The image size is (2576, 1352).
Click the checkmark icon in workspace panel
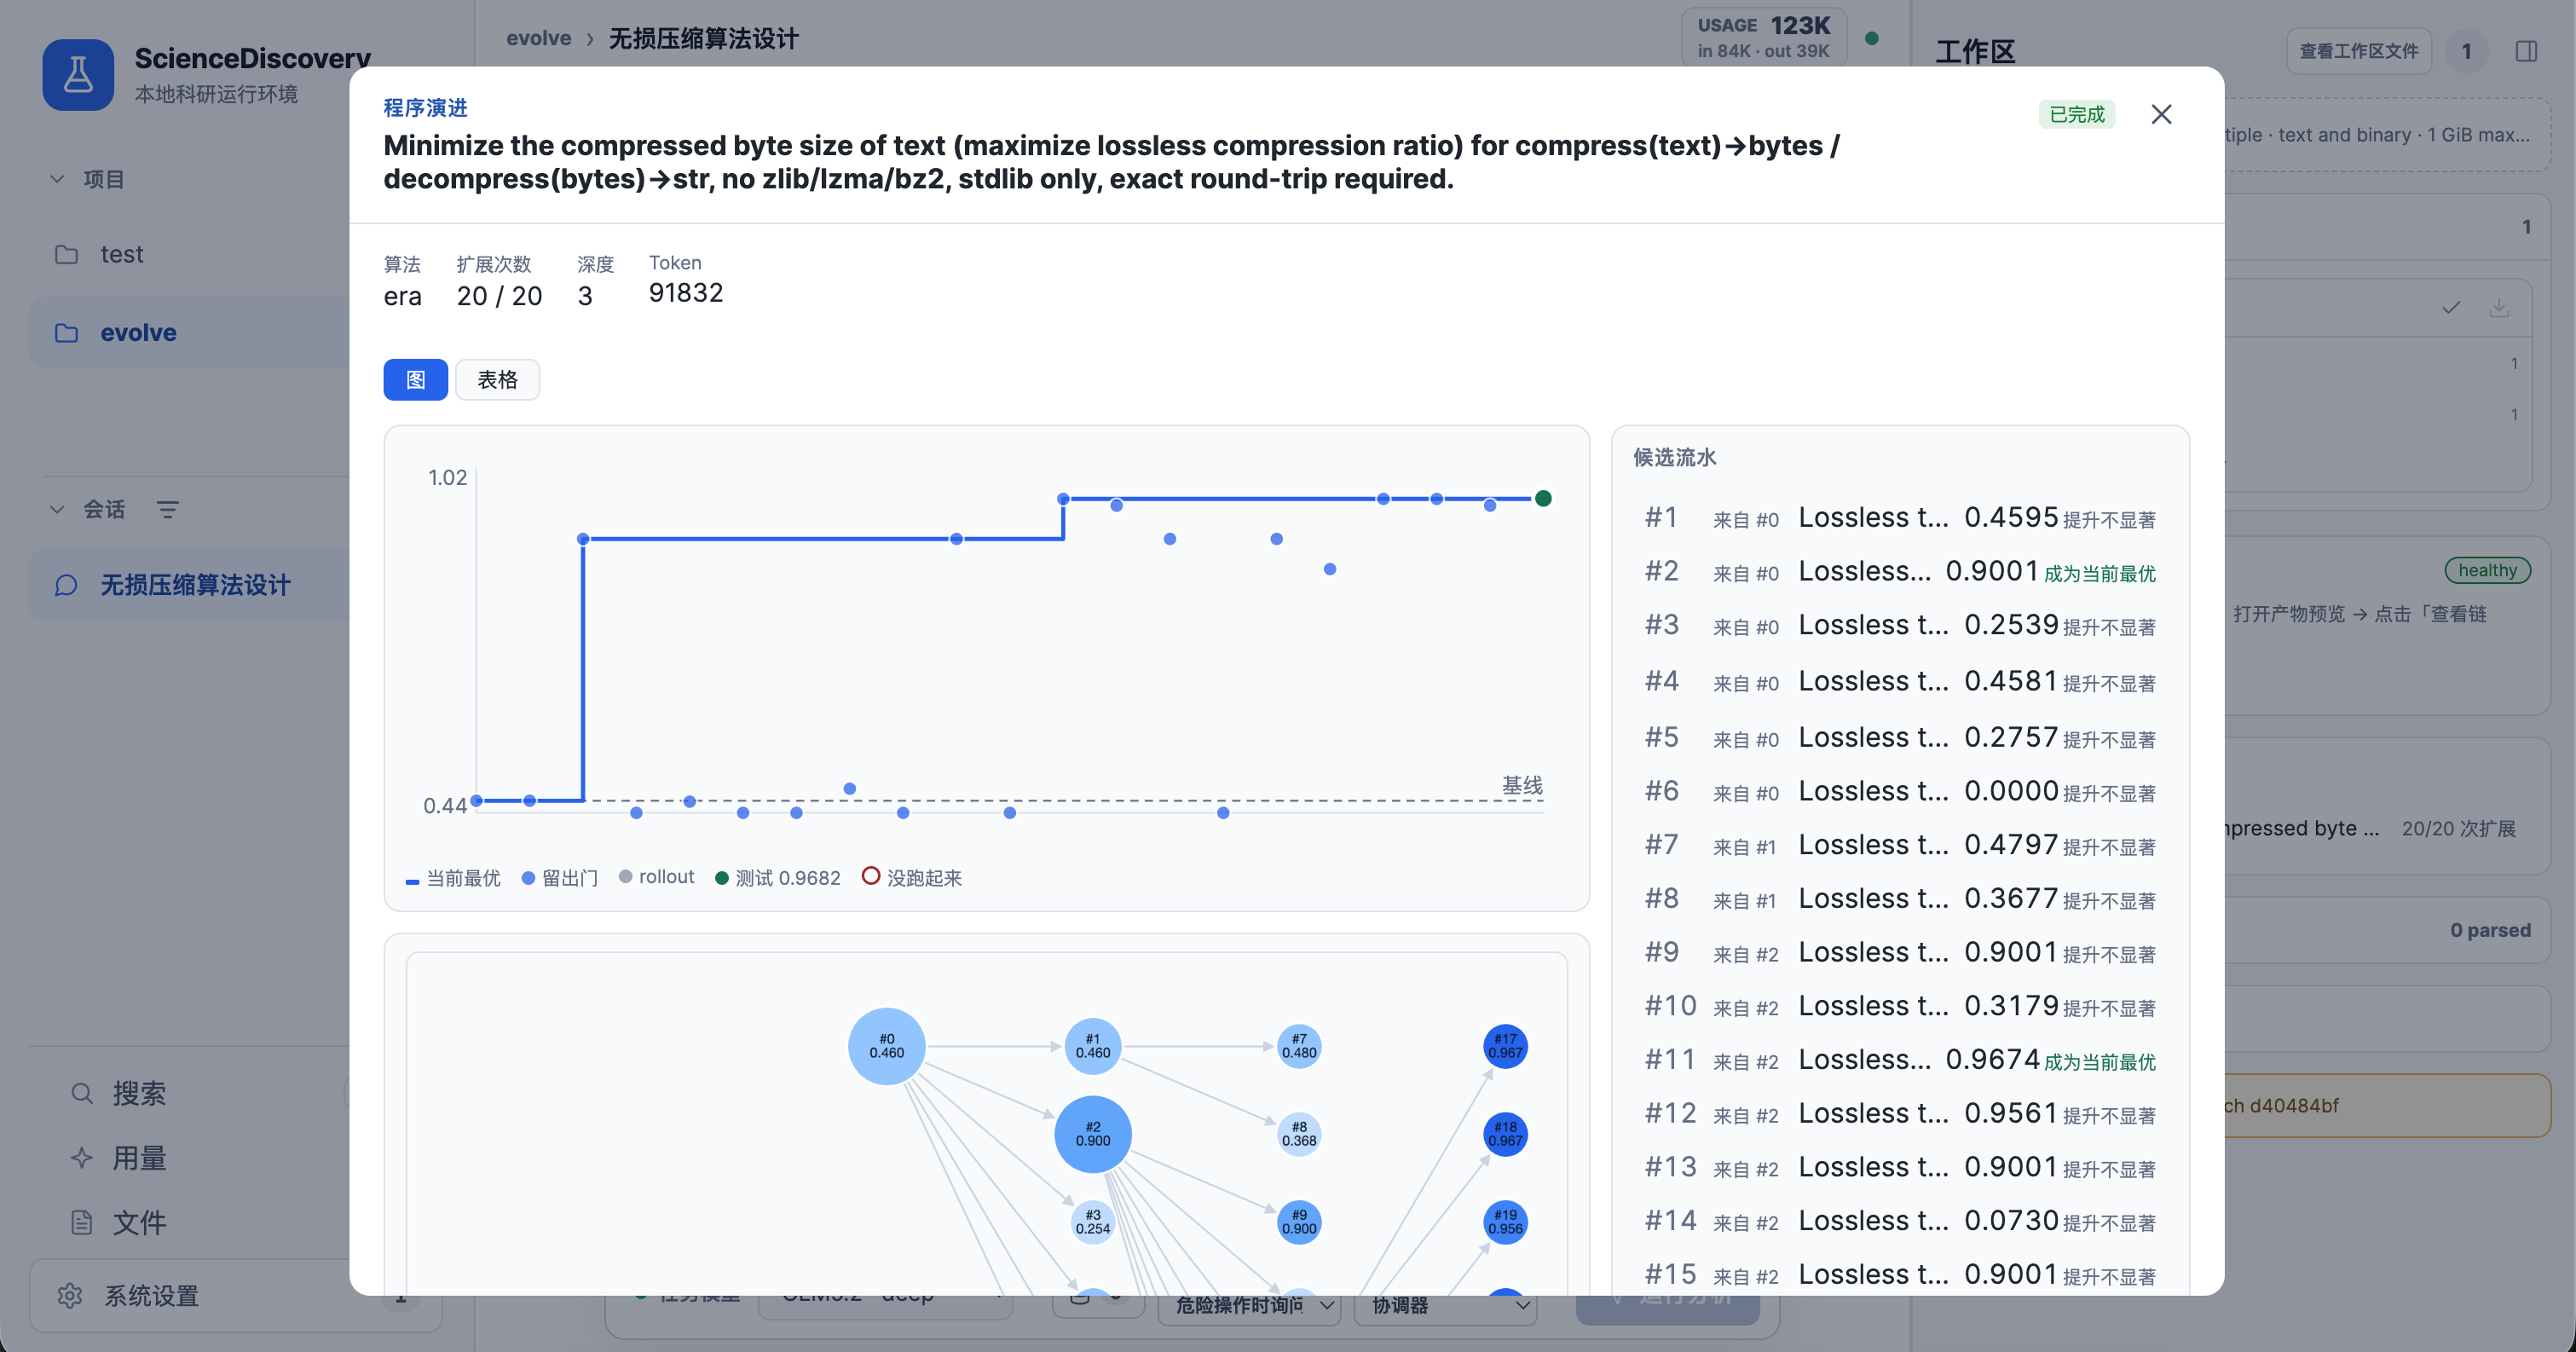(x=2451, y=307)
